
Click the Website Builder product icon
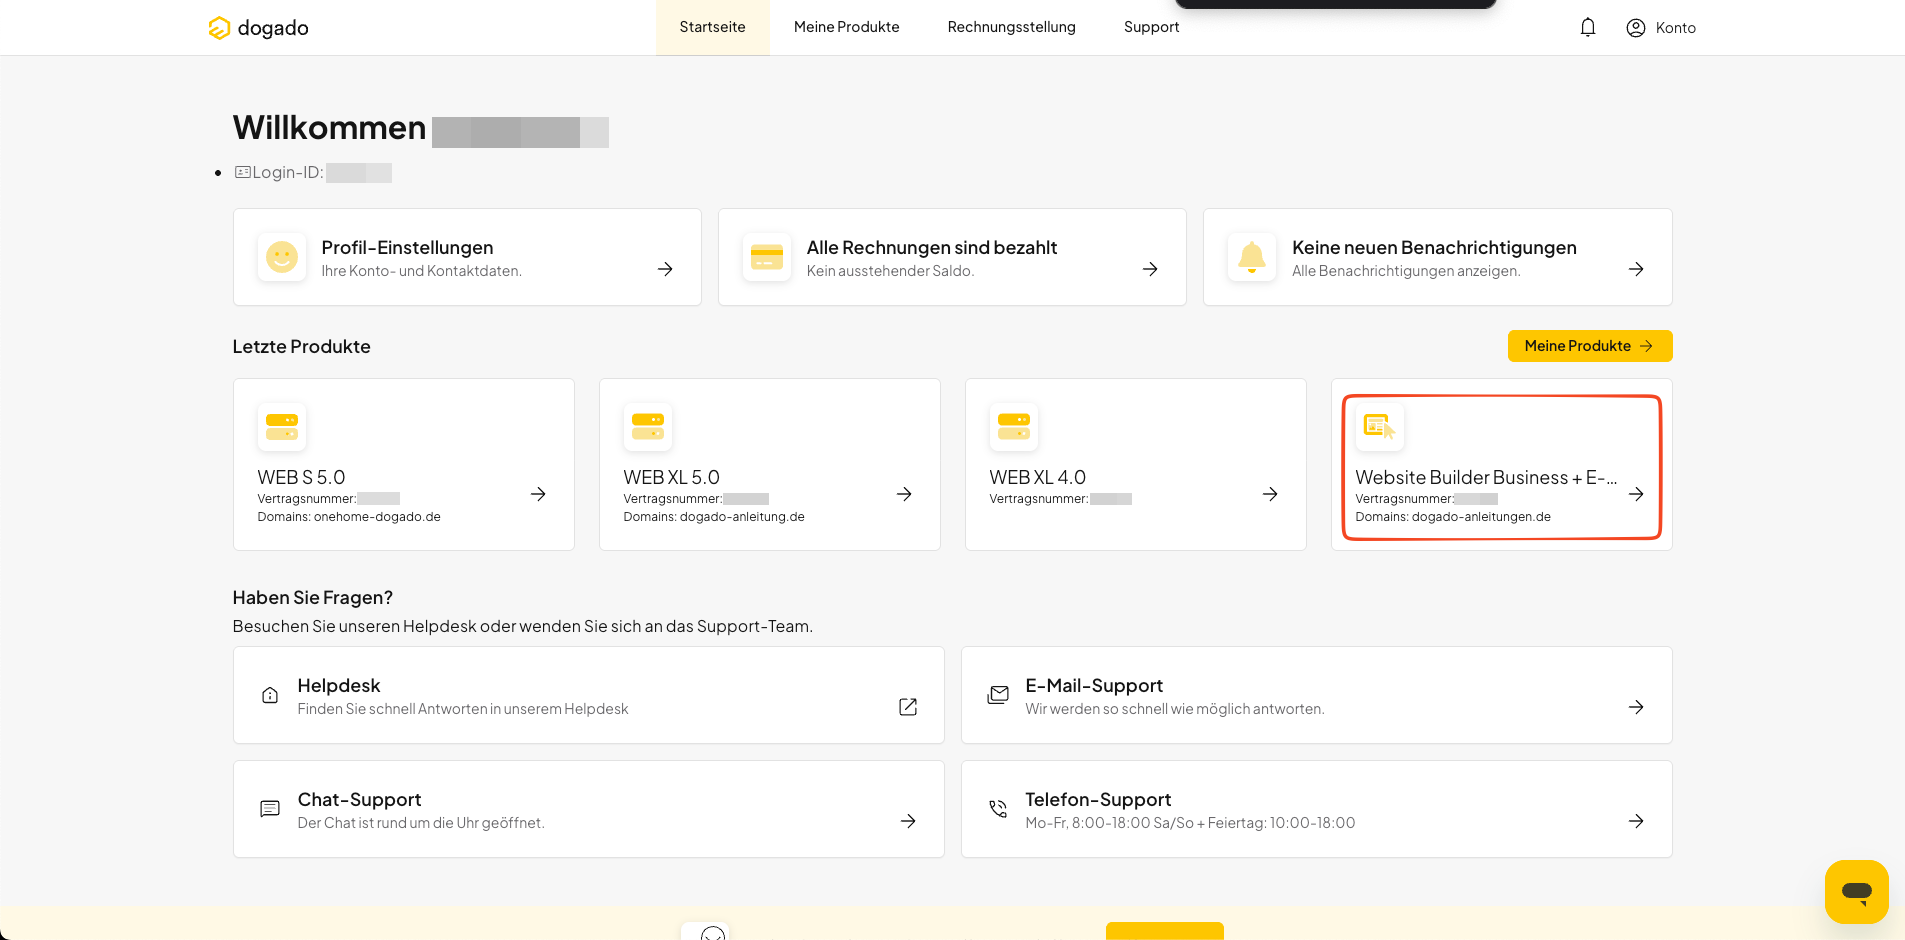click(x=1380, y=427)
